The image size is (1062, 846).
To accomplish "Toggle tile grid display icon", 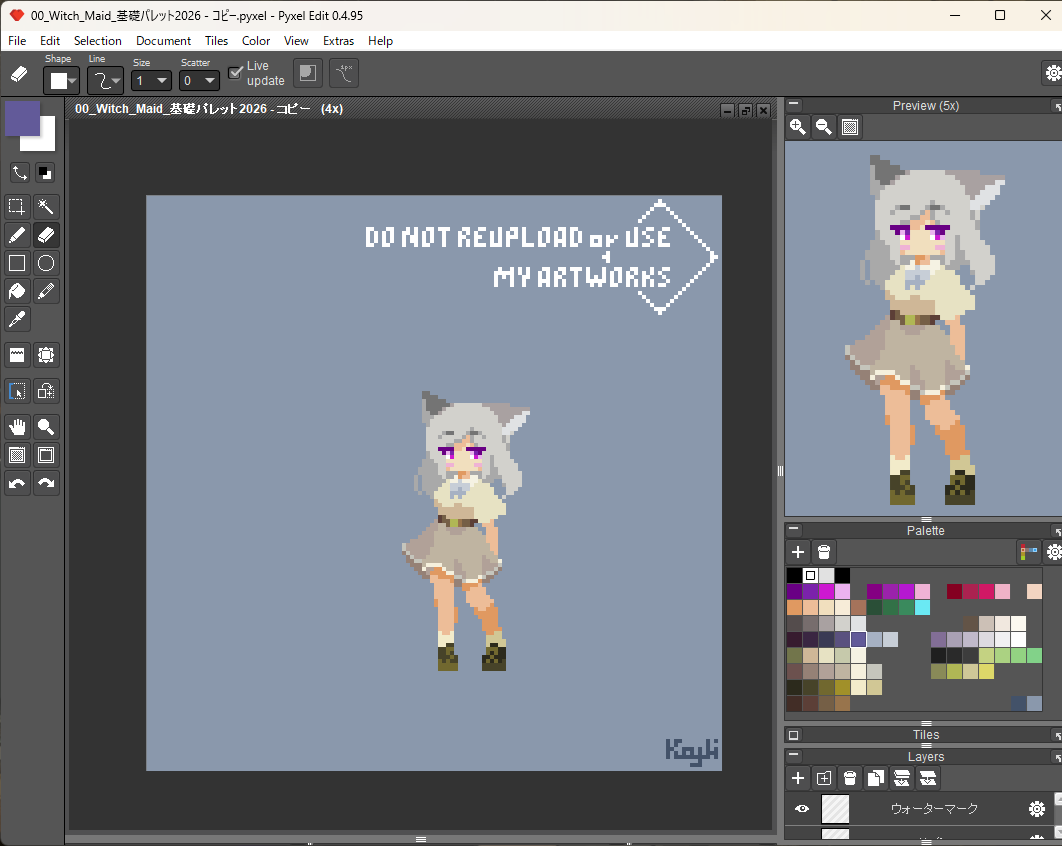I will [46, 455].
